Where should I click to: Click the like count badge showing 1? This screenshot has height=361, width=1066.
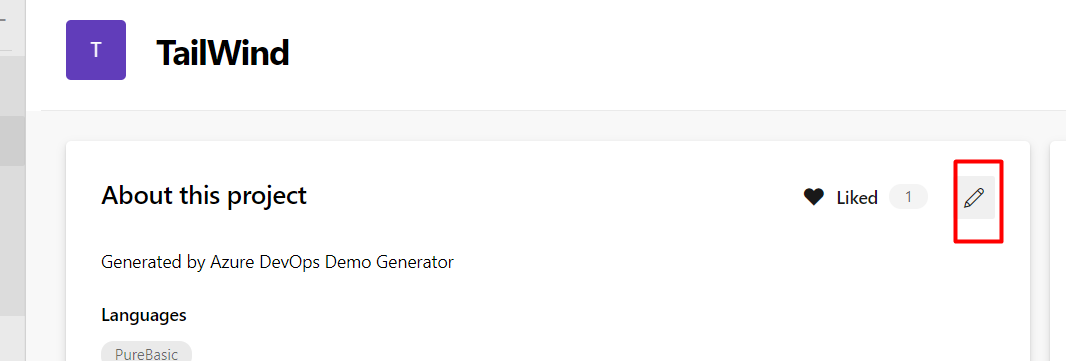tap(908, 197)
